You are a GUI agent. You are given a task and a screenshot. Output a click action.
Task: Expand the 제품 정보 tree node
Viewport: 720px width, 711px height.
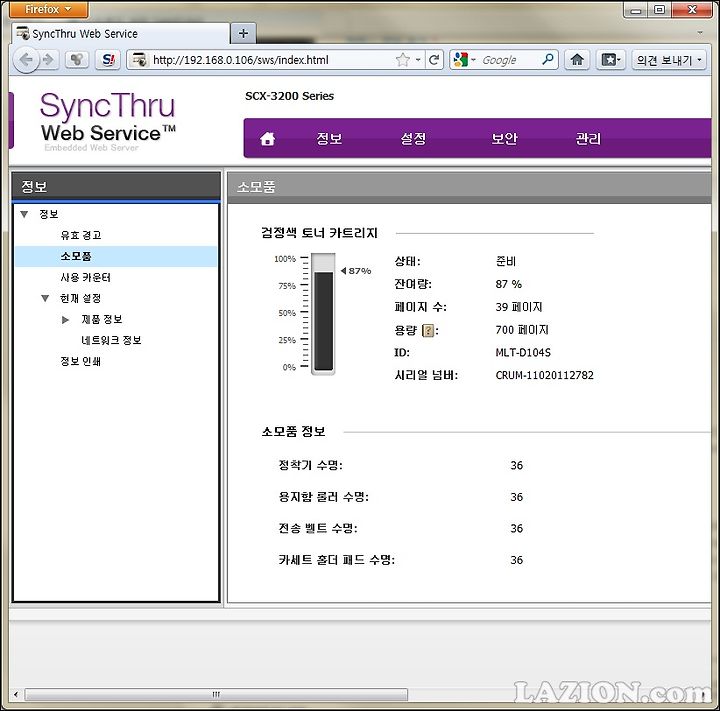click(x=65, y=320)
